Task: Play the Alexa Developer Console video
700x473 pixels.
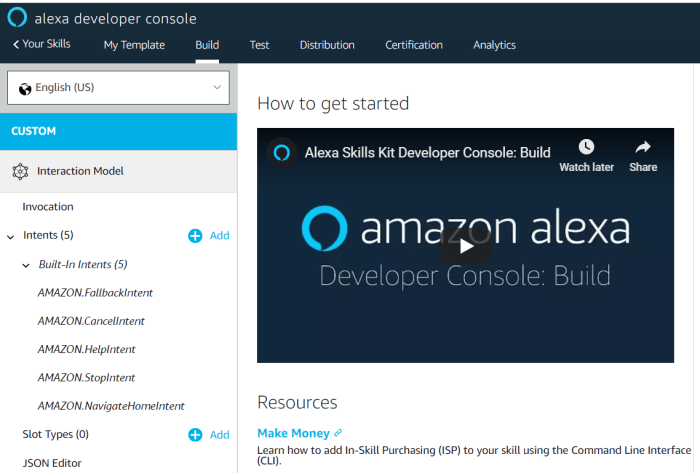Action: click(x=465, y=245)
